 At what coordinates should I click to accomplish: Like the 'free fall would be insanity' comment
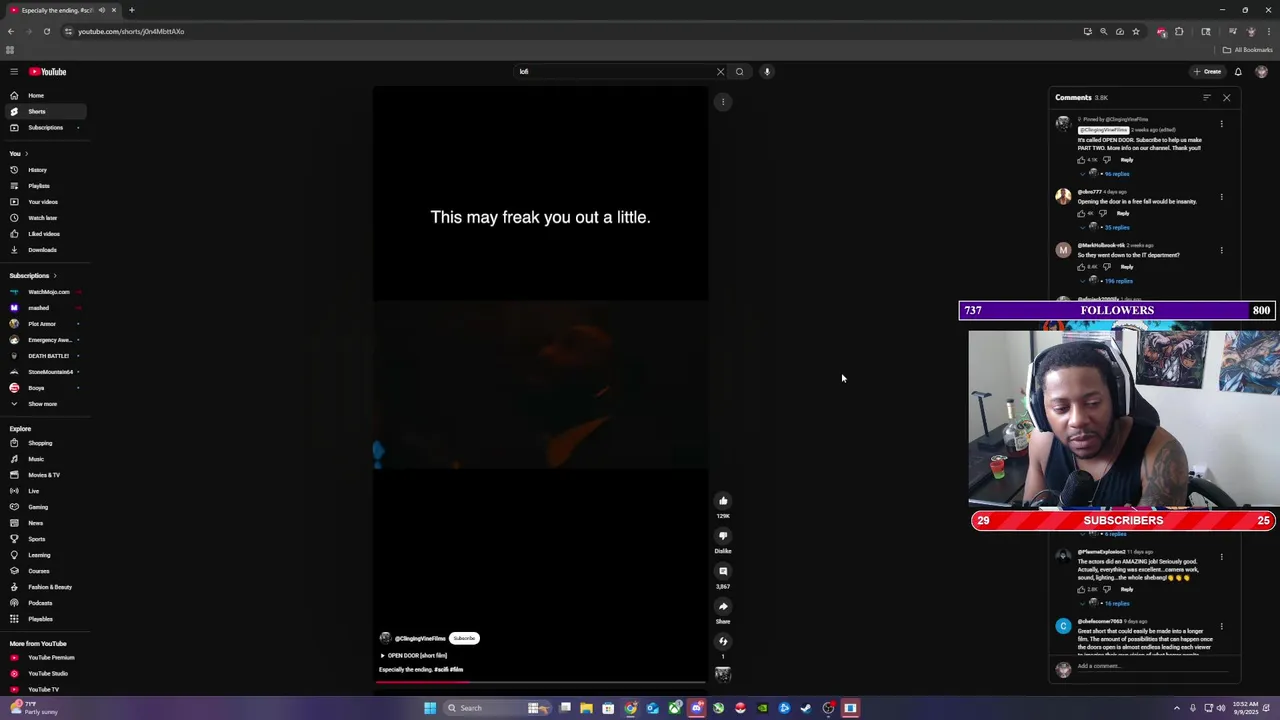click(1081, 213)
